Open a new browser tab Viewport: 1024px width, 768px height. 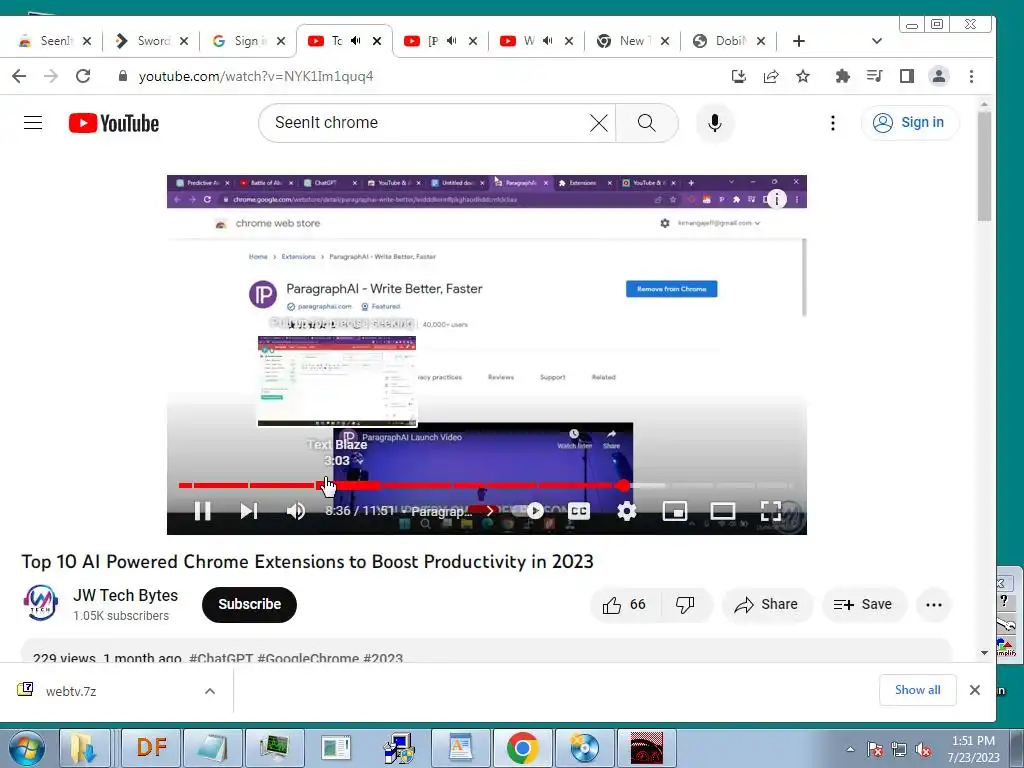798,41
